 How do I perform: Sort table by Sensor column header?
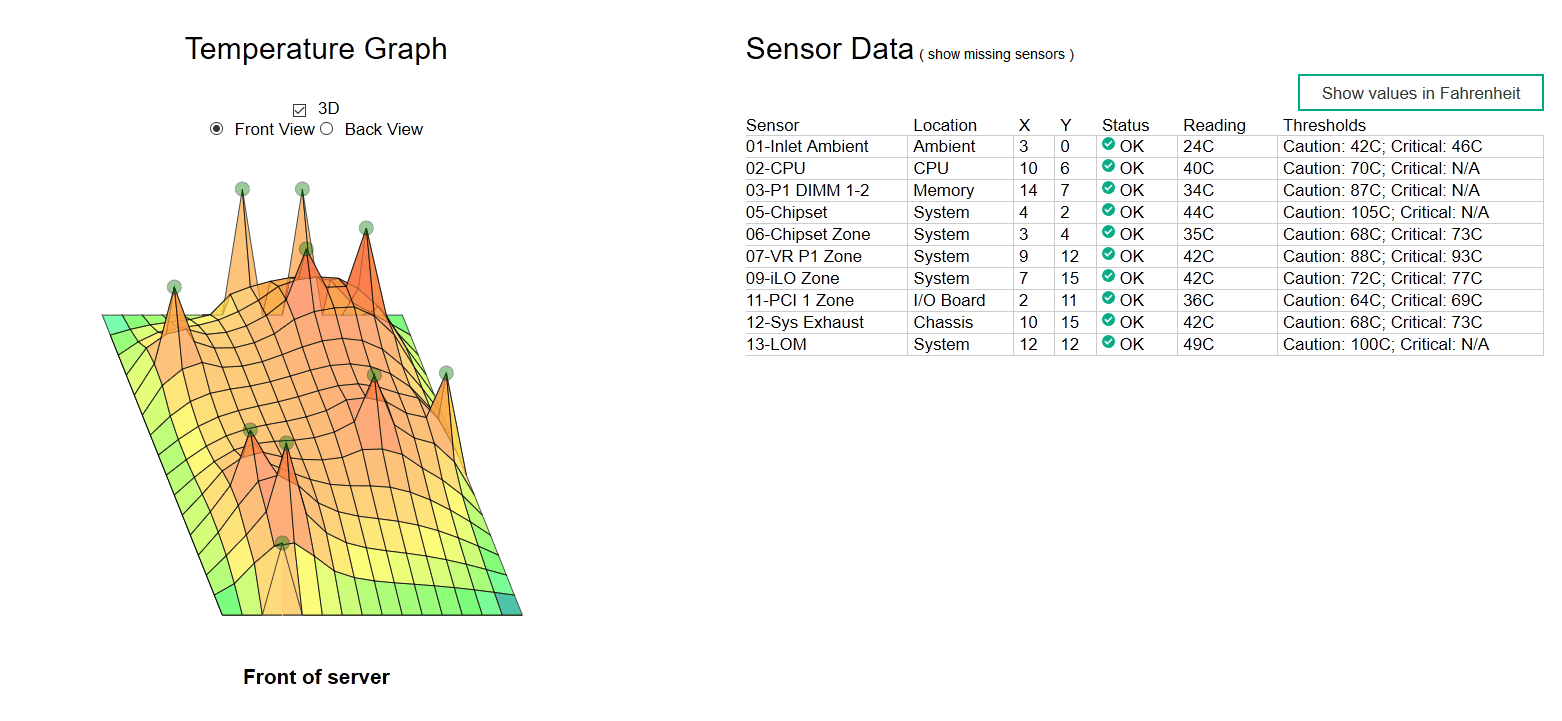(x=772, y=125)
